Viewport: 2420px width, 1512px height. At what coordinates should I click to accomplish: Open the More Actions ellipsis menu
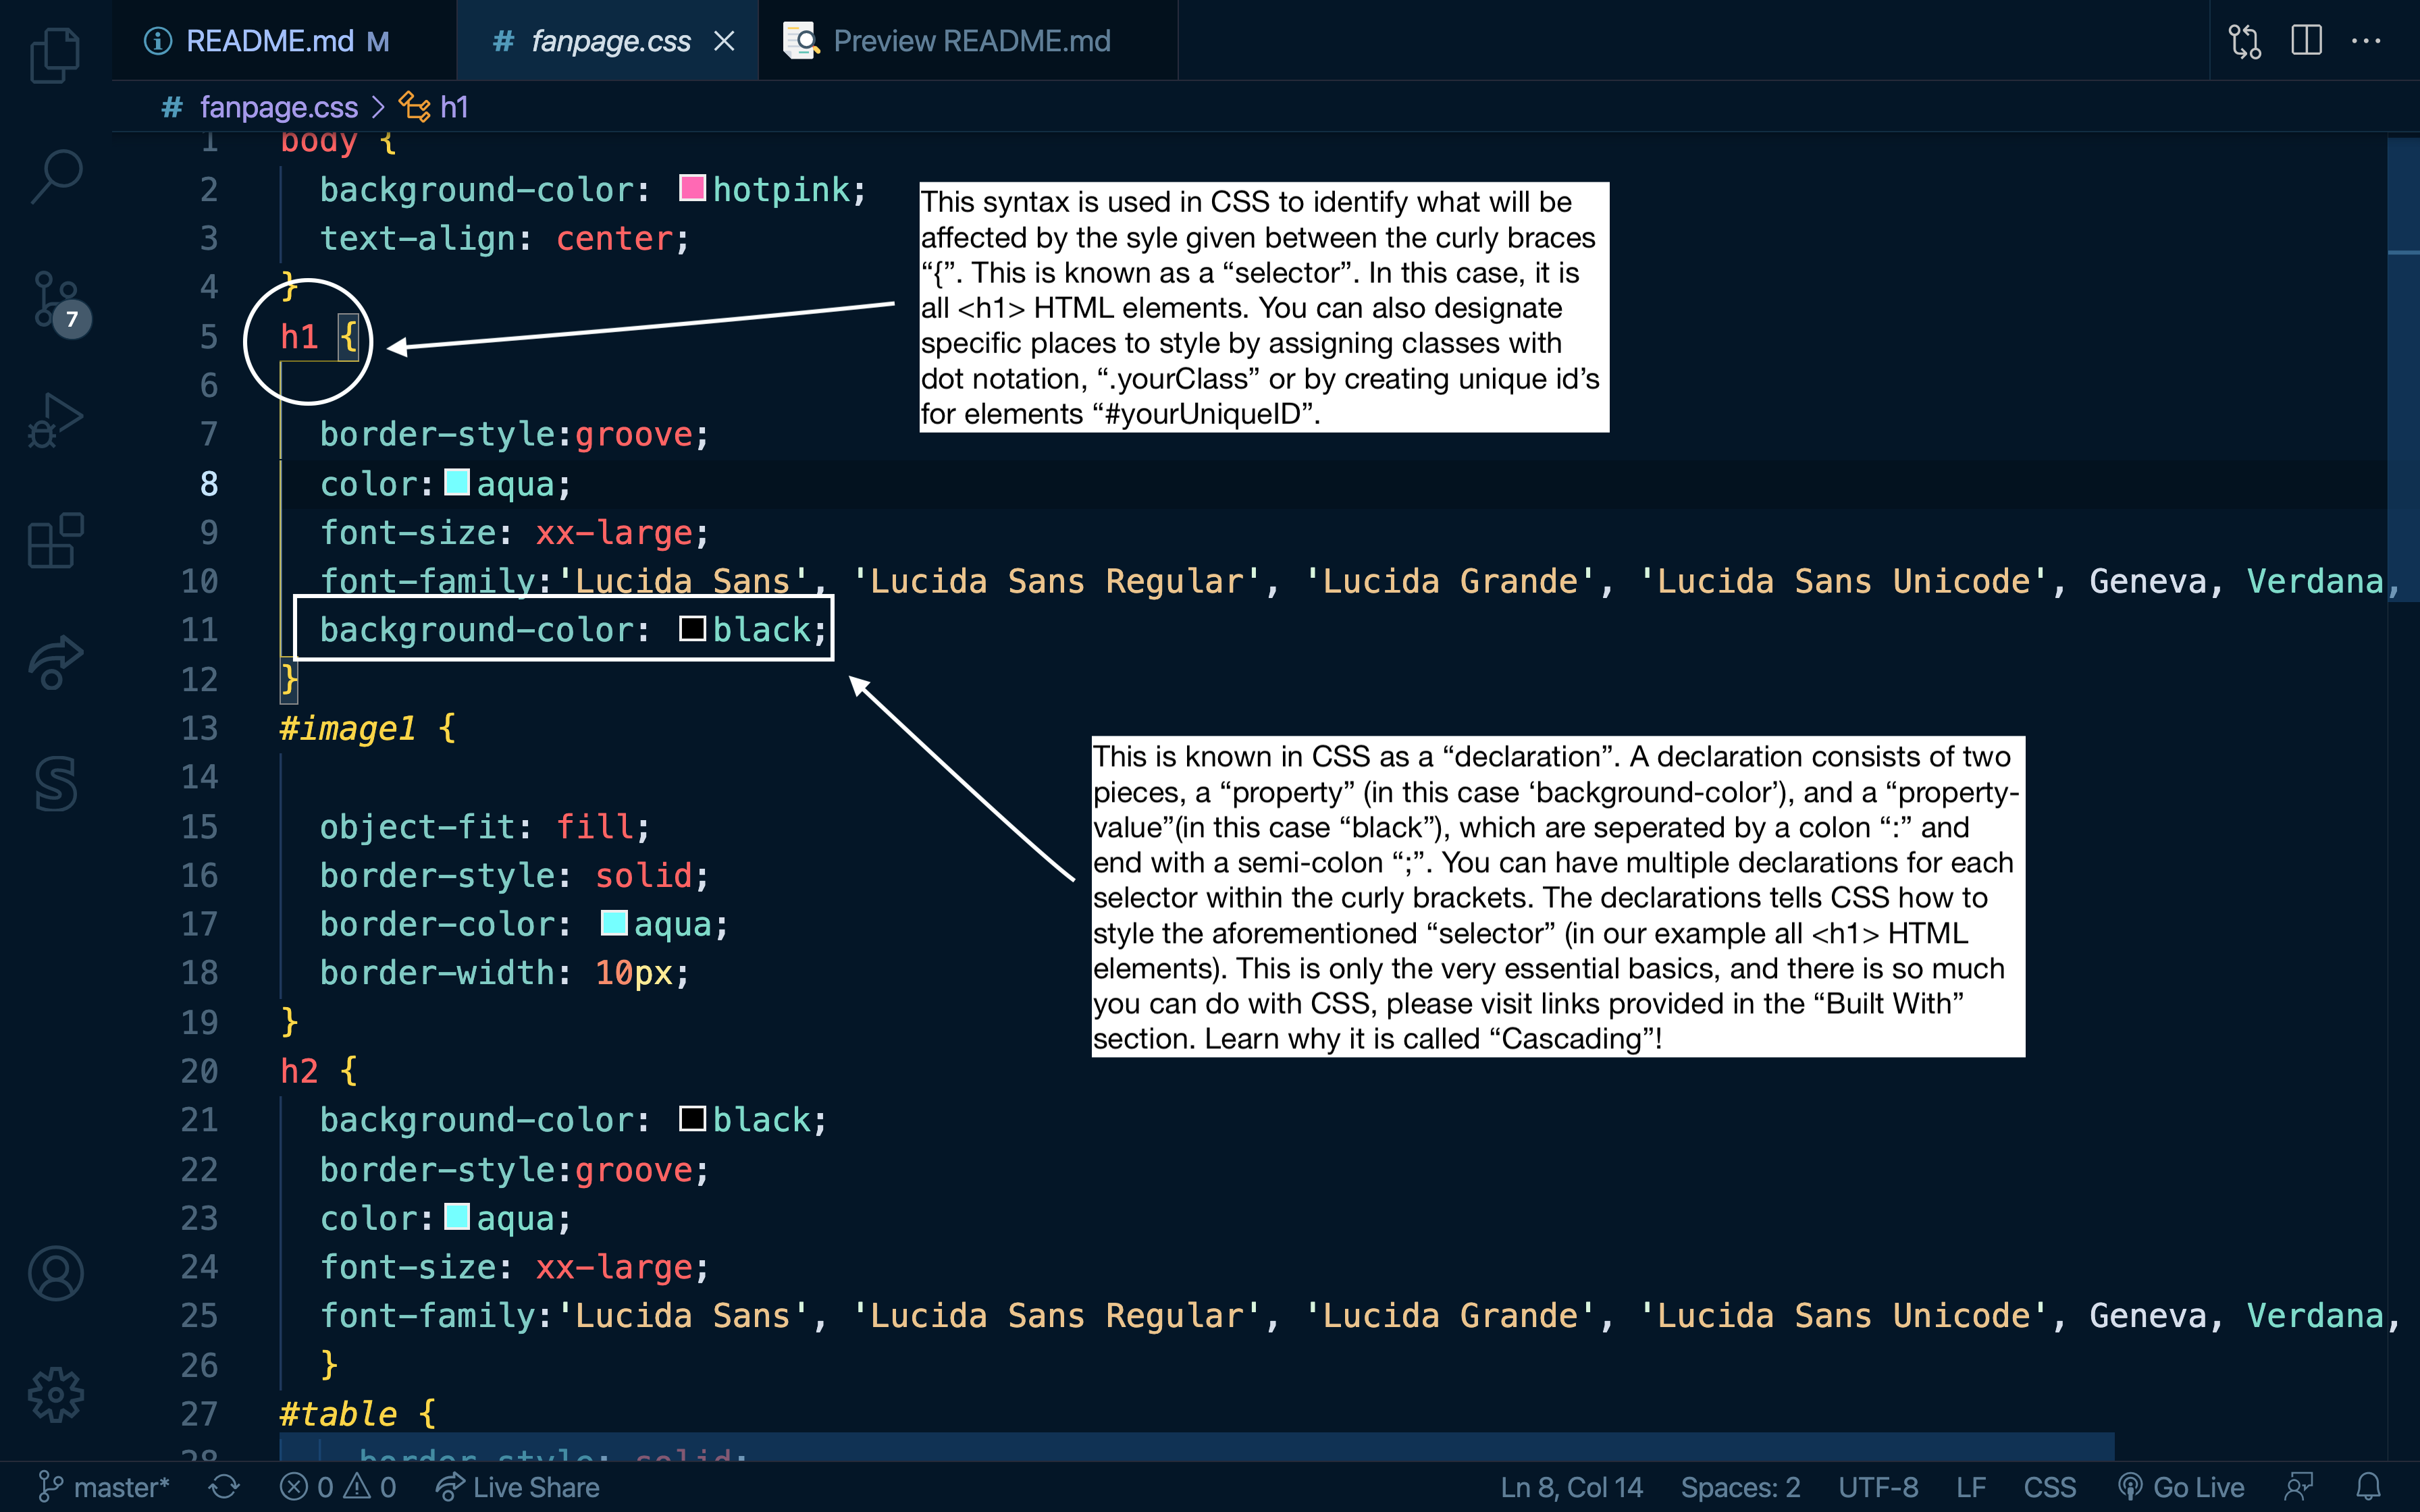[x=2366, y=41]
